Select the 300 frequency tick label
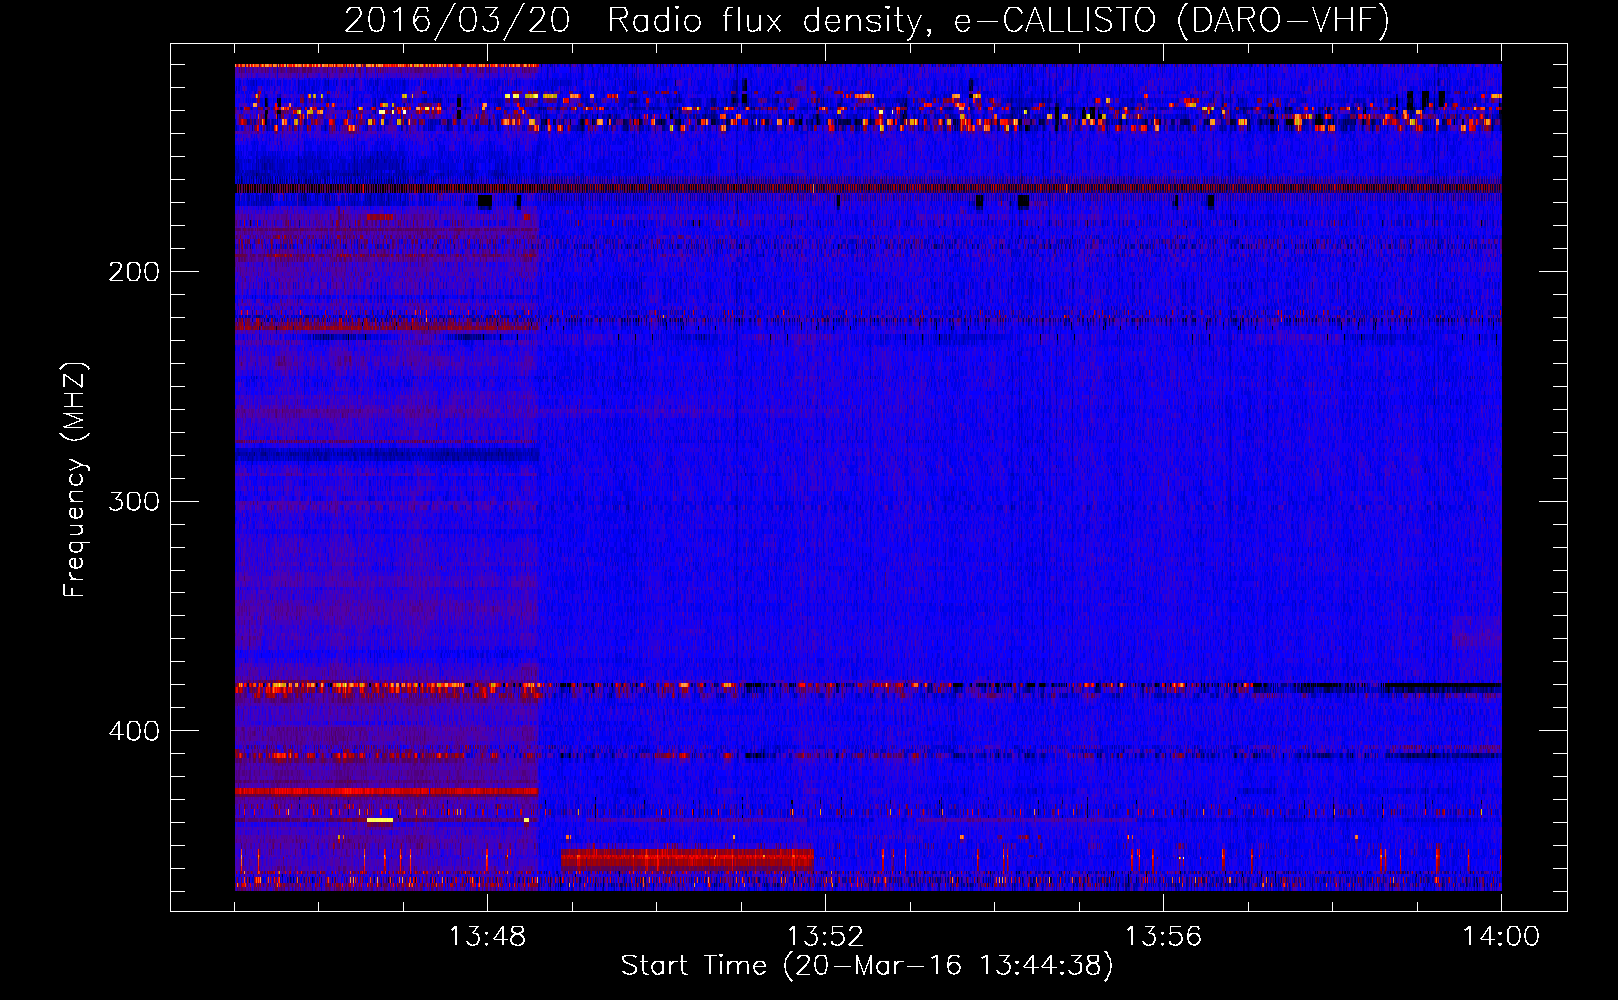The width and height of the screenshot is (1618, 1000). (134, 501)
